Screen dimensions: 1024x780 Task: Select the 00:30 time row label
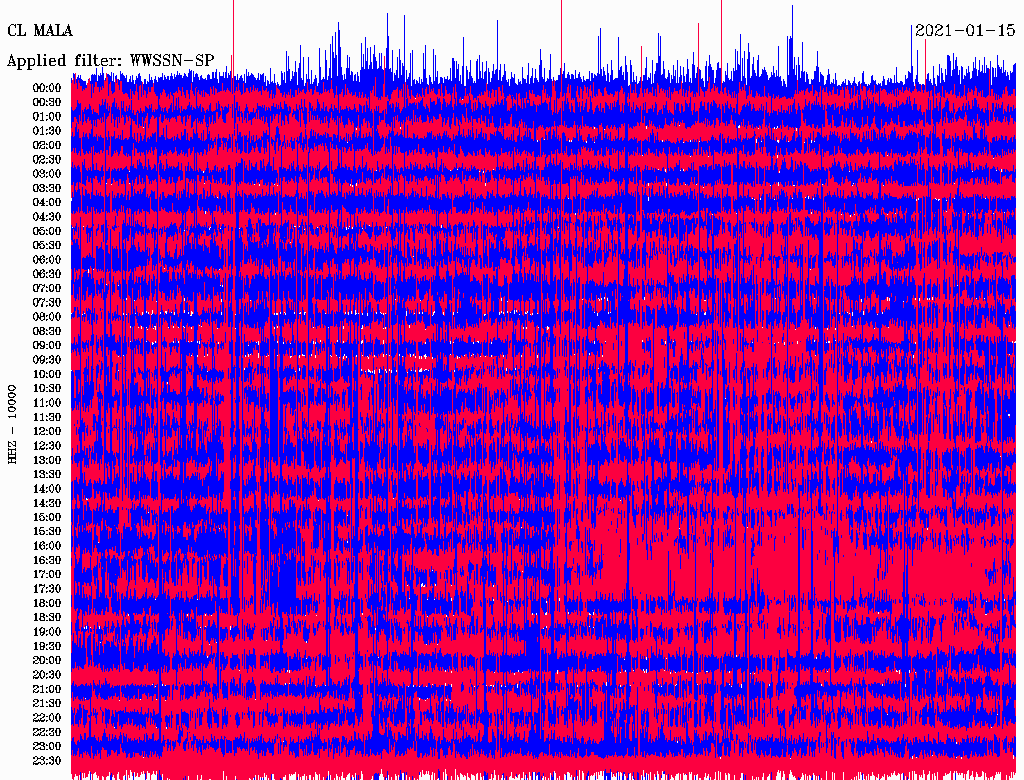[x=47, y=102]
